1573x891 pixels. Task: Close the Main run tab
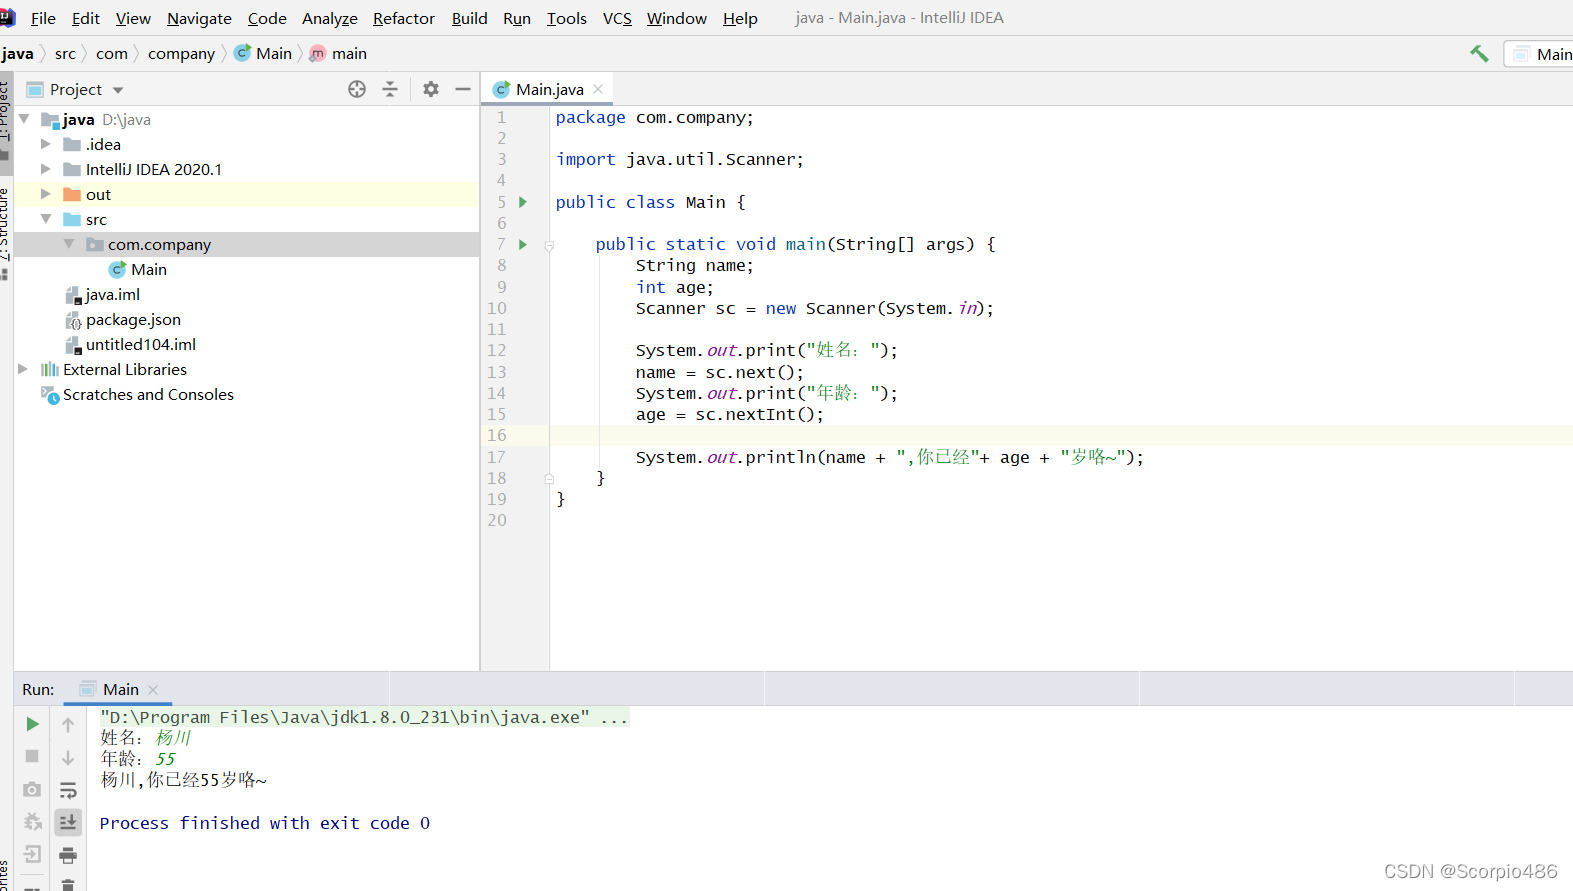pyautogui.click(x=153, y=690)
